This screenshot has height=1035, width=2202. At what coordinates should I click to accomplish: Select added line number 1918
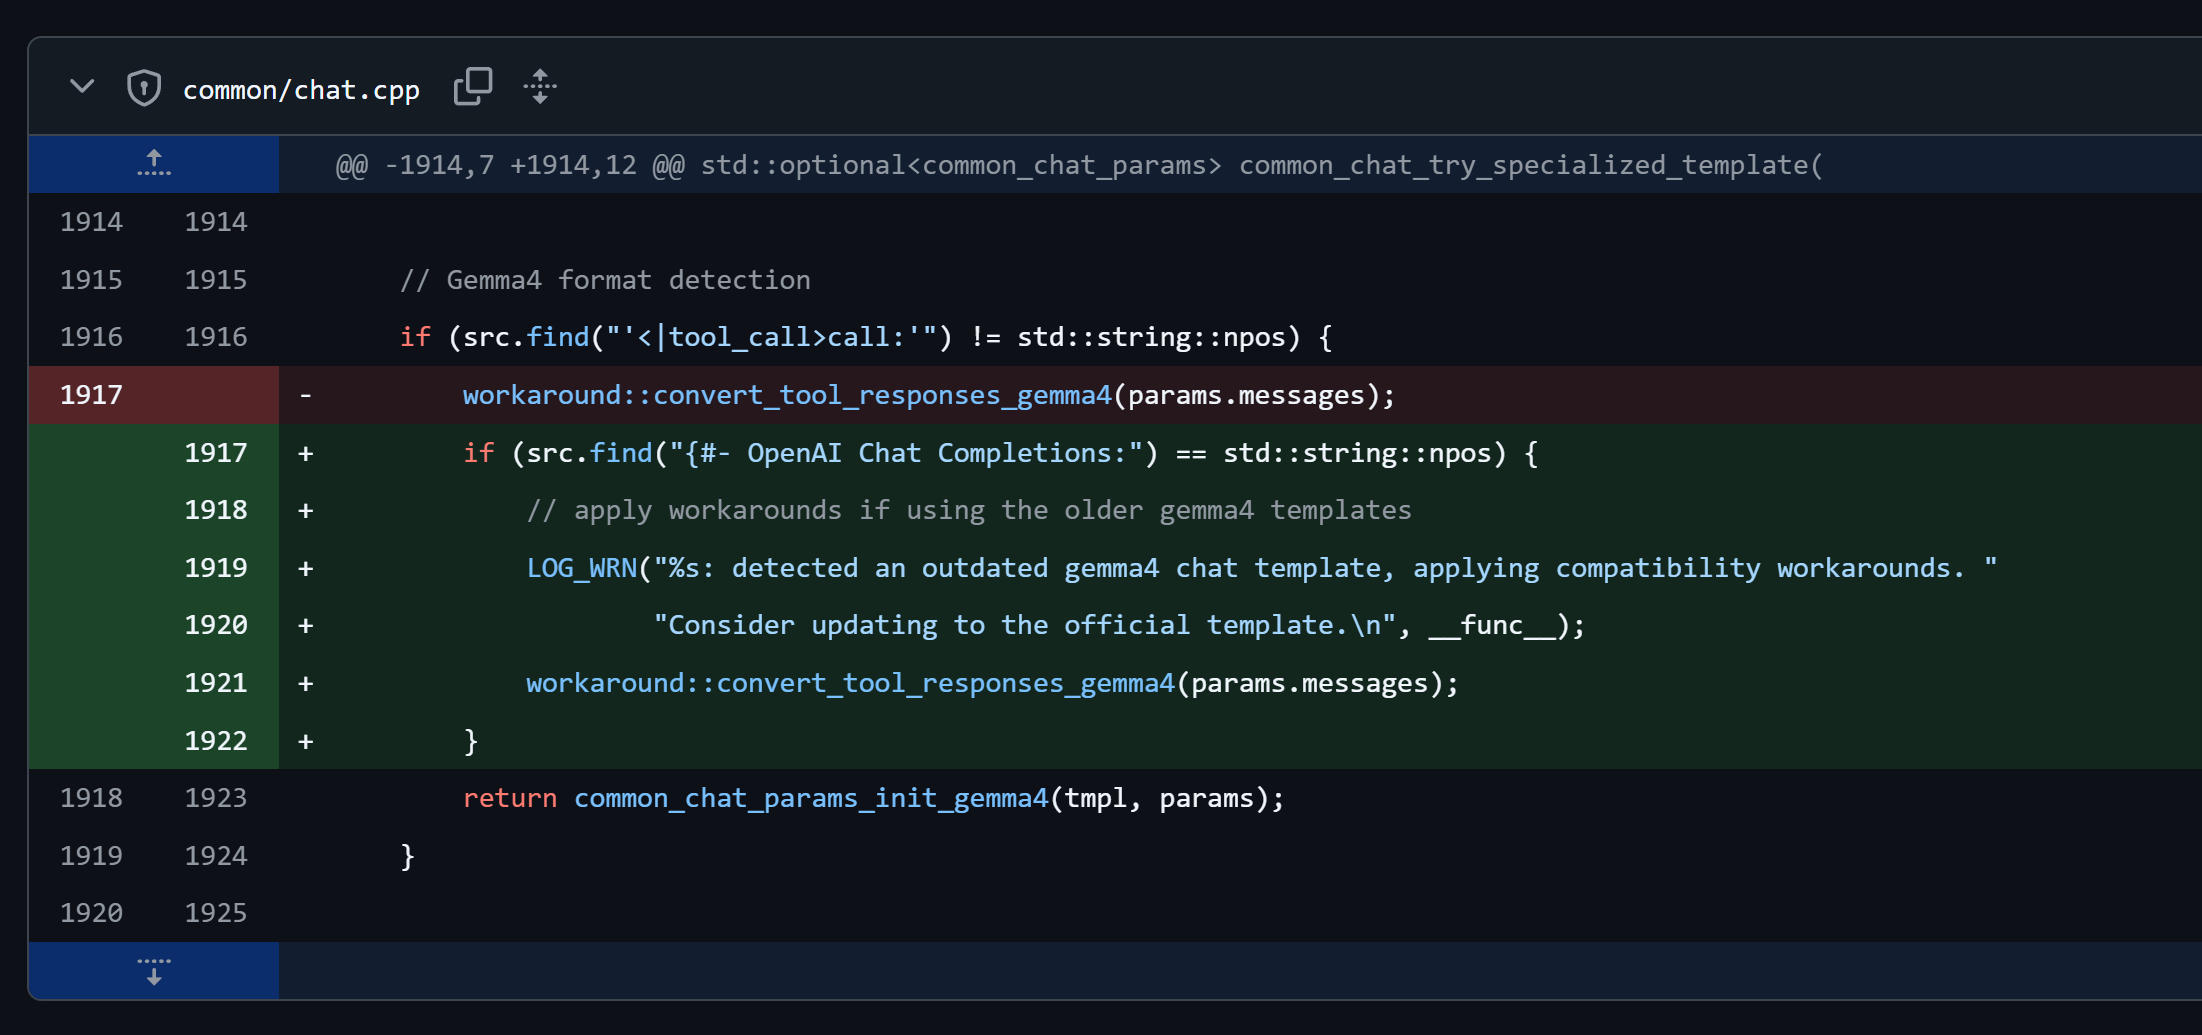[216, 510]
